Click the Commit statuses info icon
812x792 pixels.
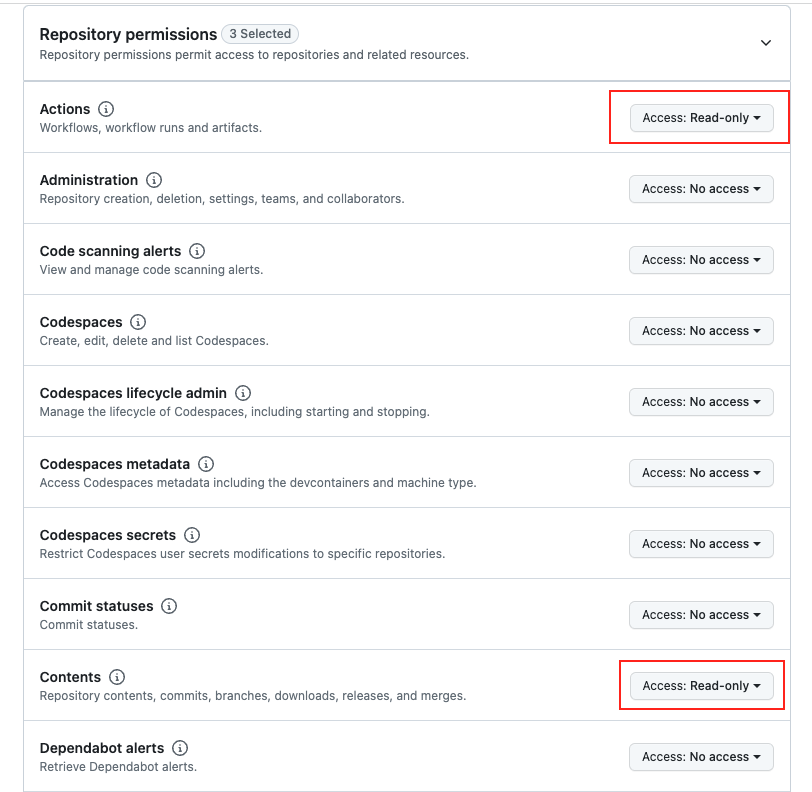[169, 606]
